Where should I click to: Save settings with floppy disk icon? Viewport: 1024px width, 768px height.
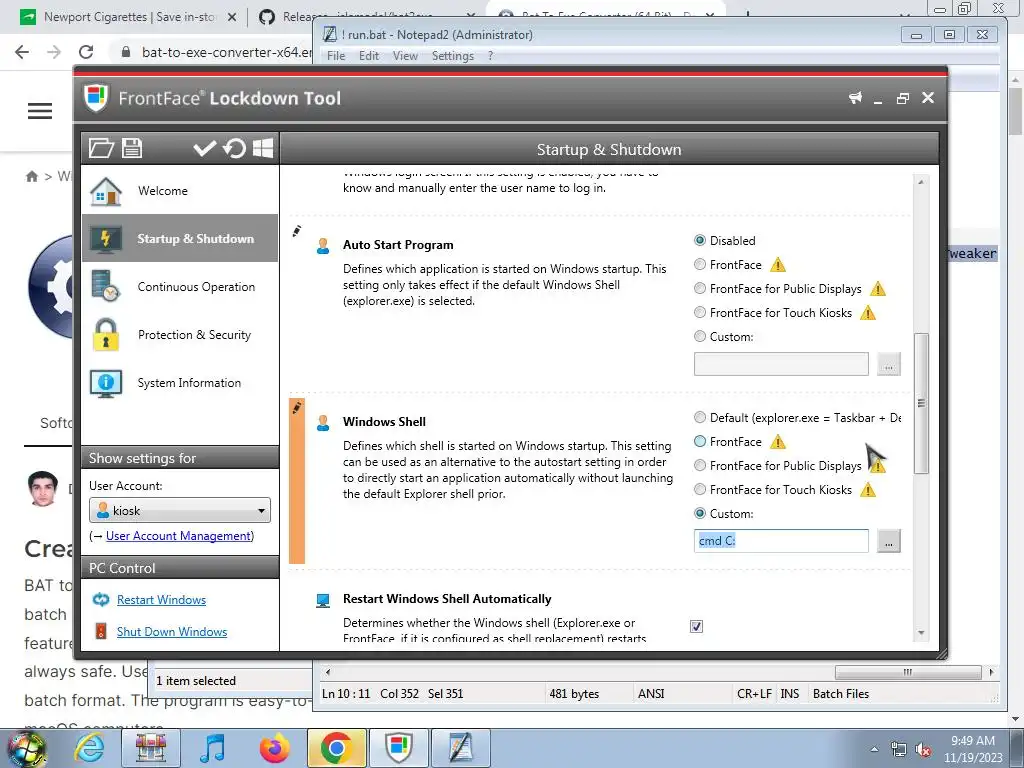(132, 148)
